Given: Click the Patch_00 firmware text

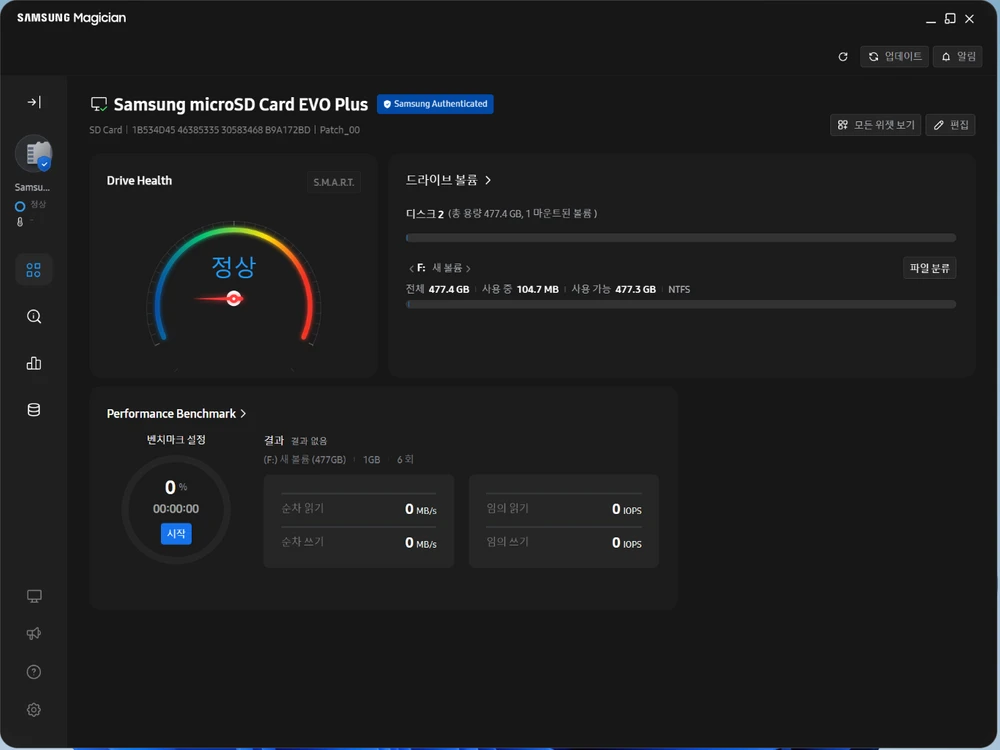Looking at the screenshot, I should [339, 130].
